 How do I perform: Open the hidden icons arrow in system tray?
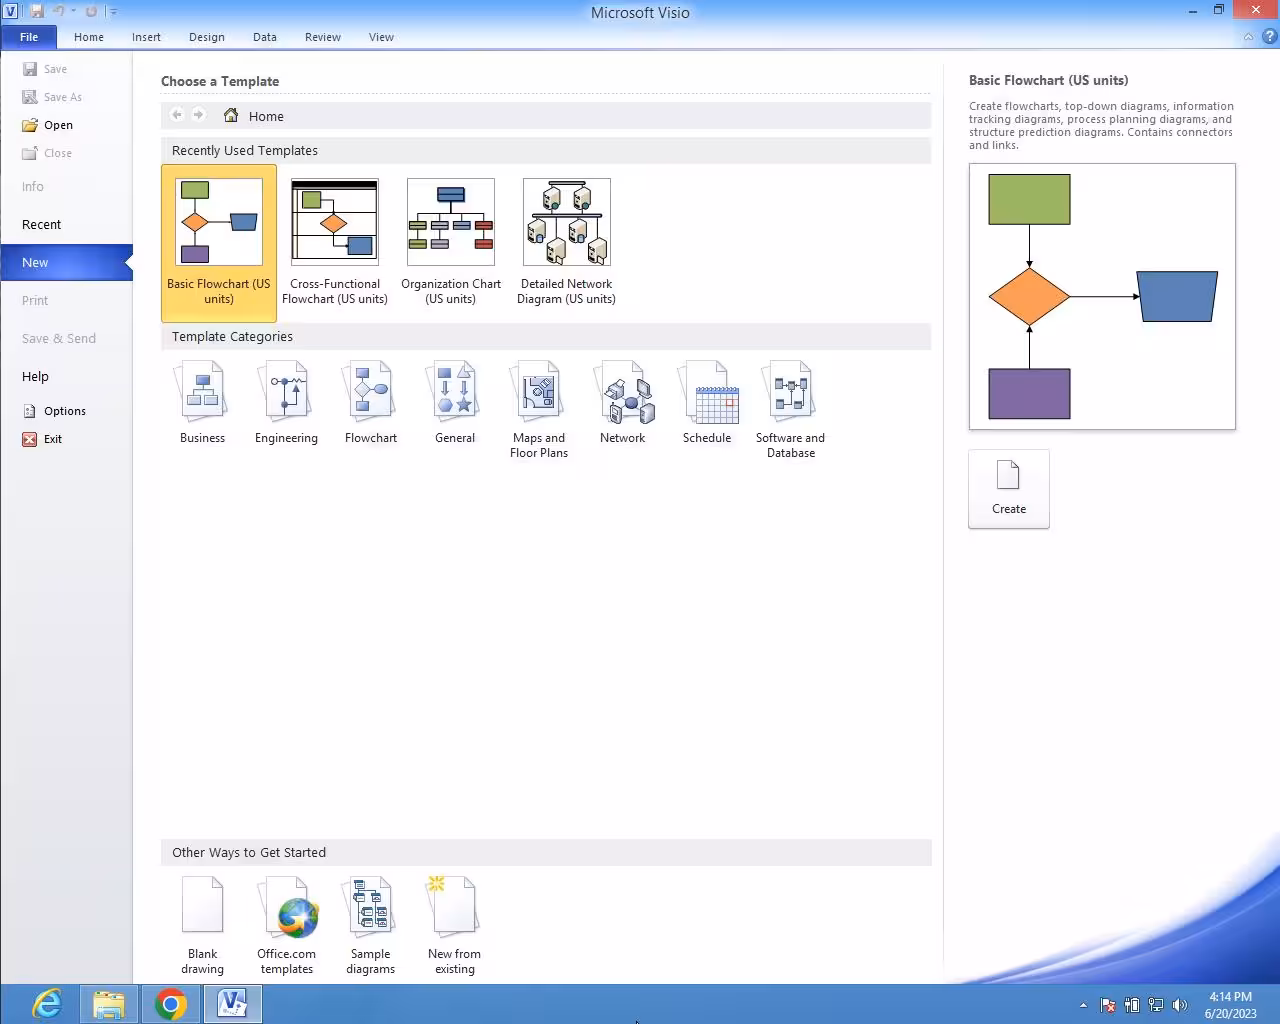1083,1005
